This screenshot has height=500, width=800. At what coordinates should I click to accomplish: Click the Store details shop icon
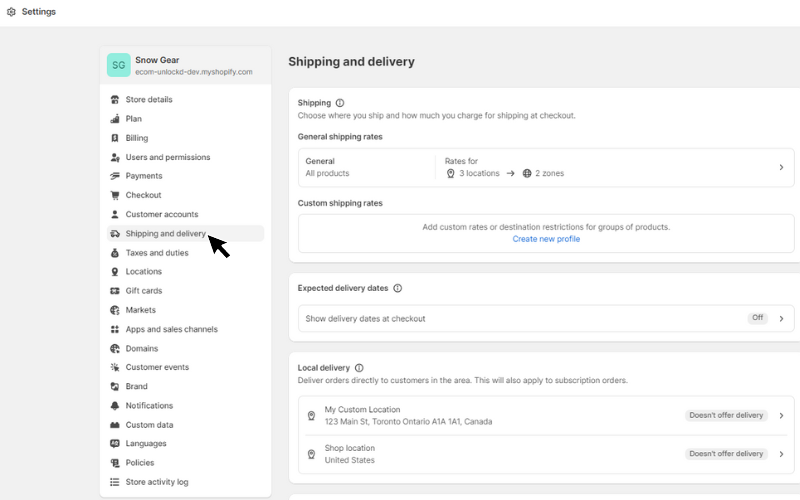(115, 99)
